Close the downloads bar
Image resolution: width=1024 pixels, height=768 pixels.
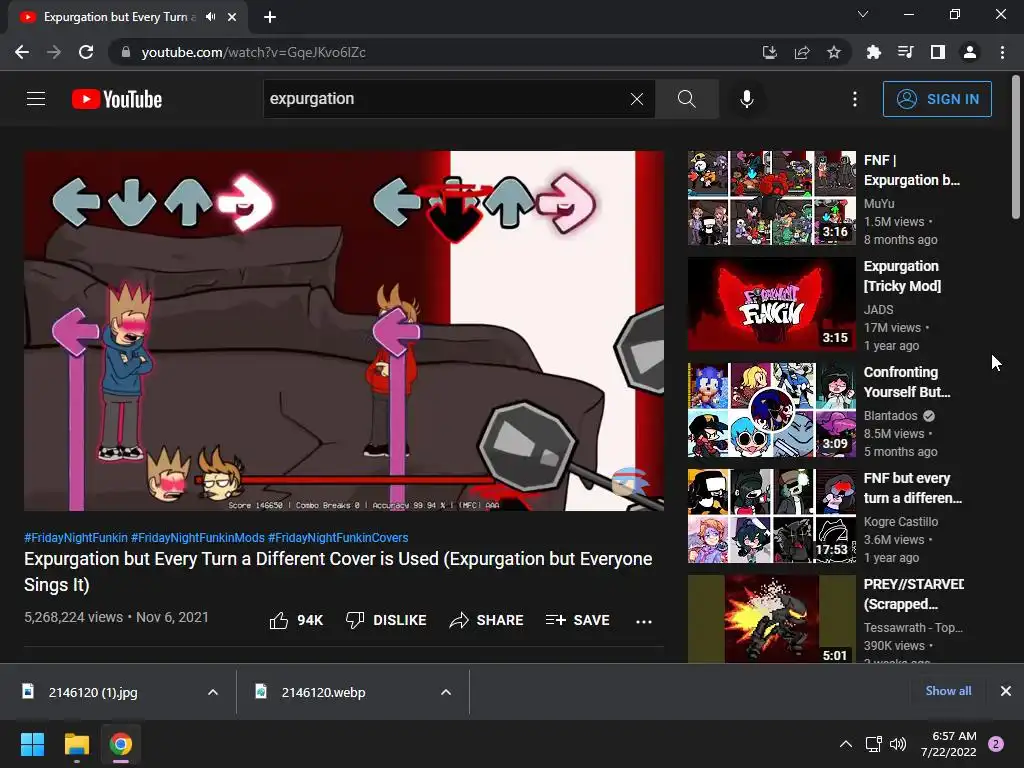pos(1006,691)
